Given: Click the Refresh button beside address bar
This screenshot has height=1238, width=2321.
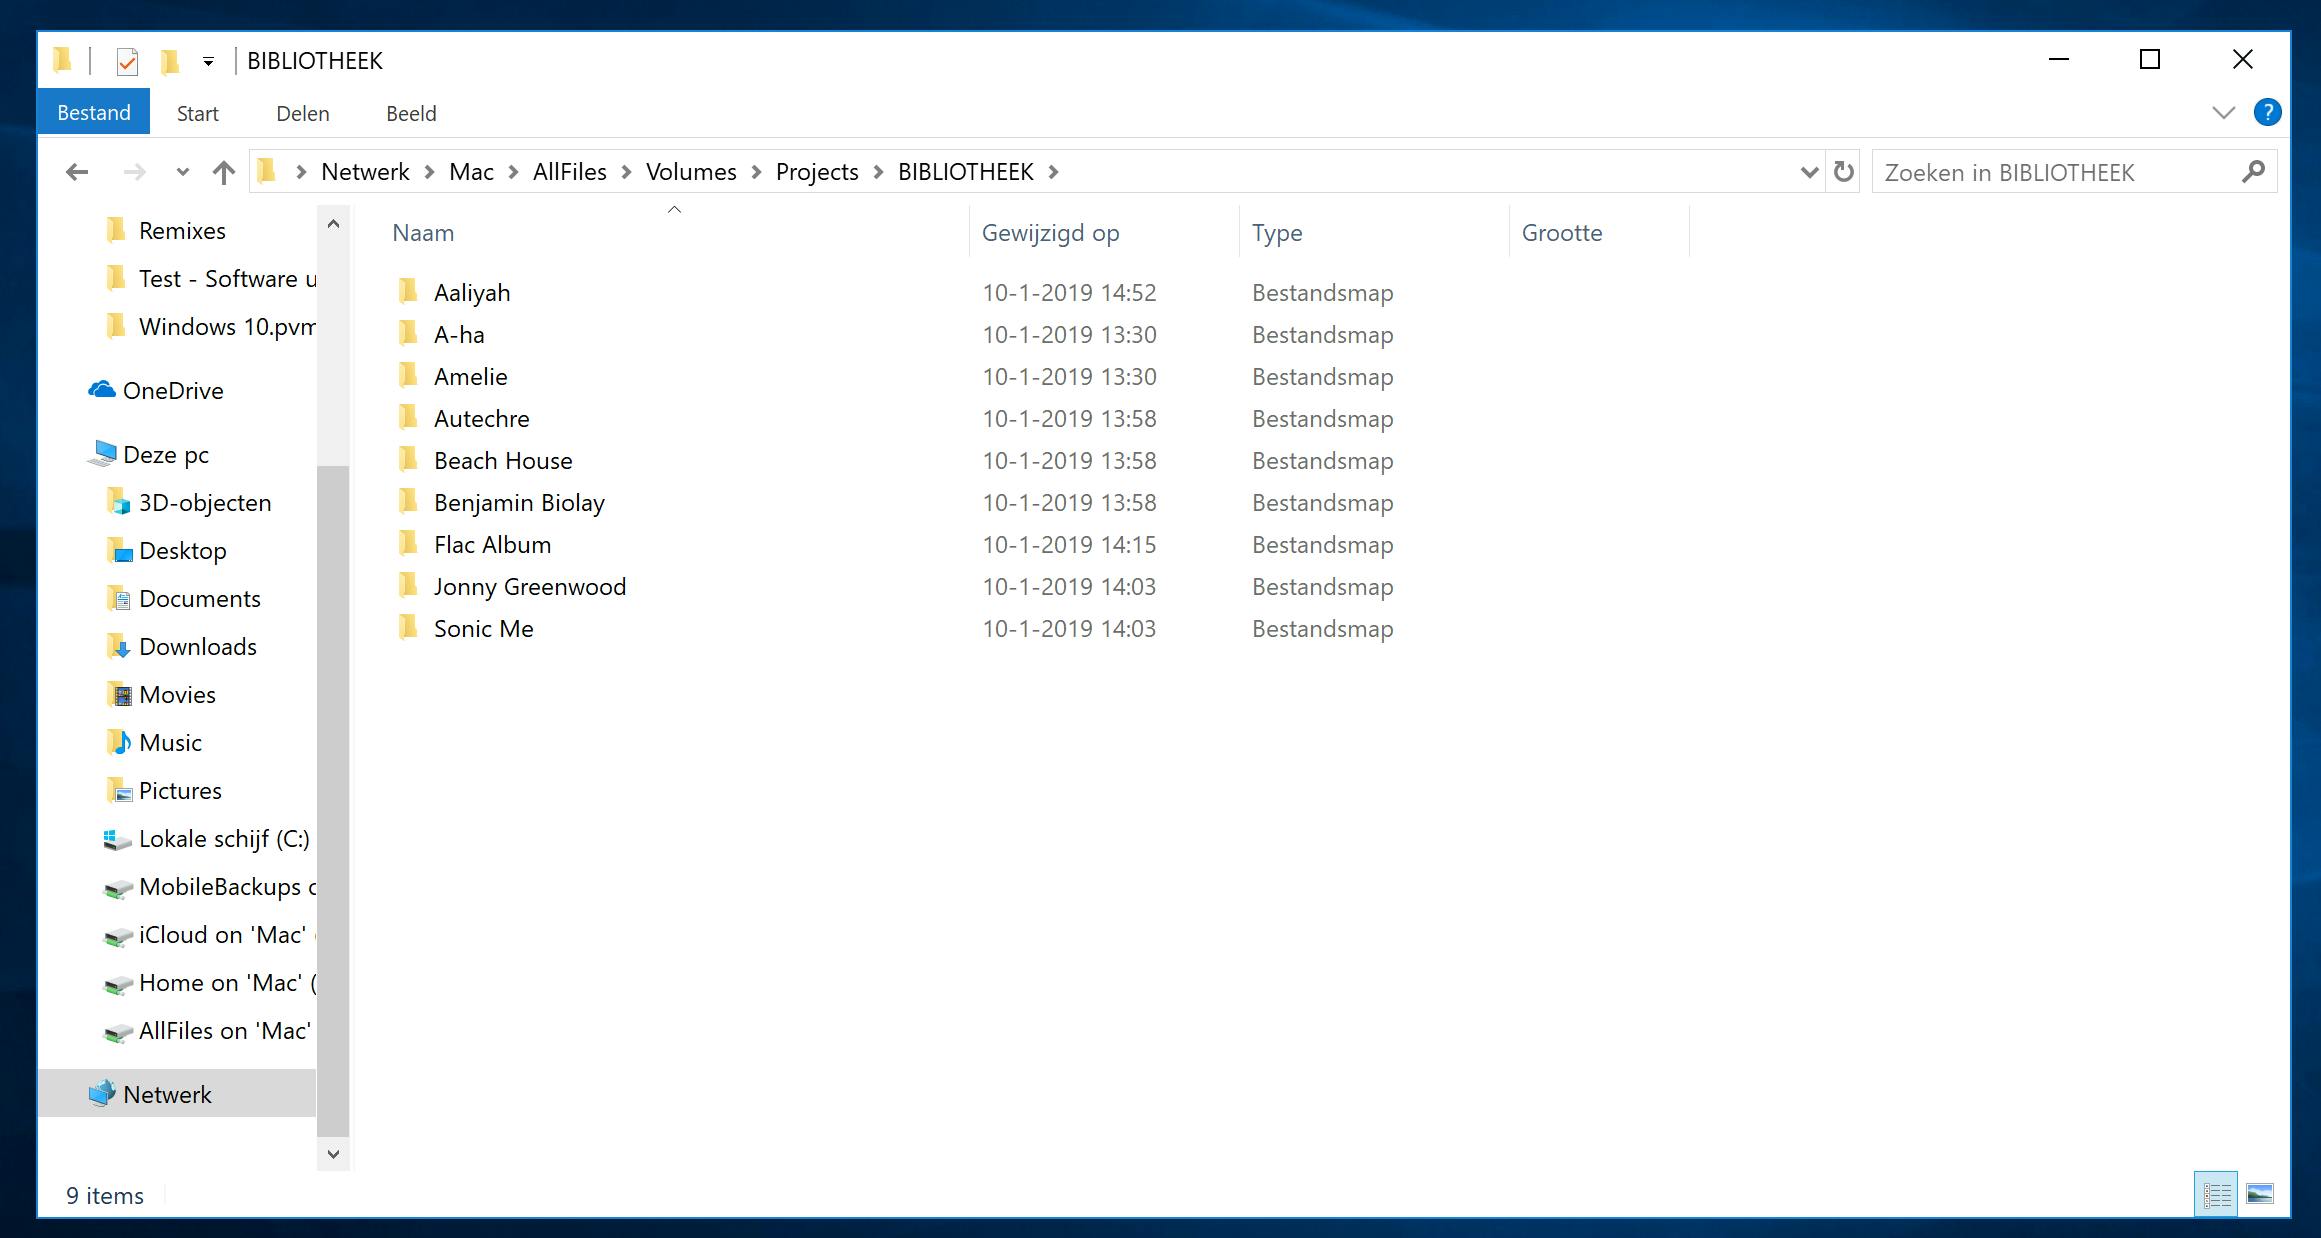Looking at the screenshot, I should [x=1844, y=172].
